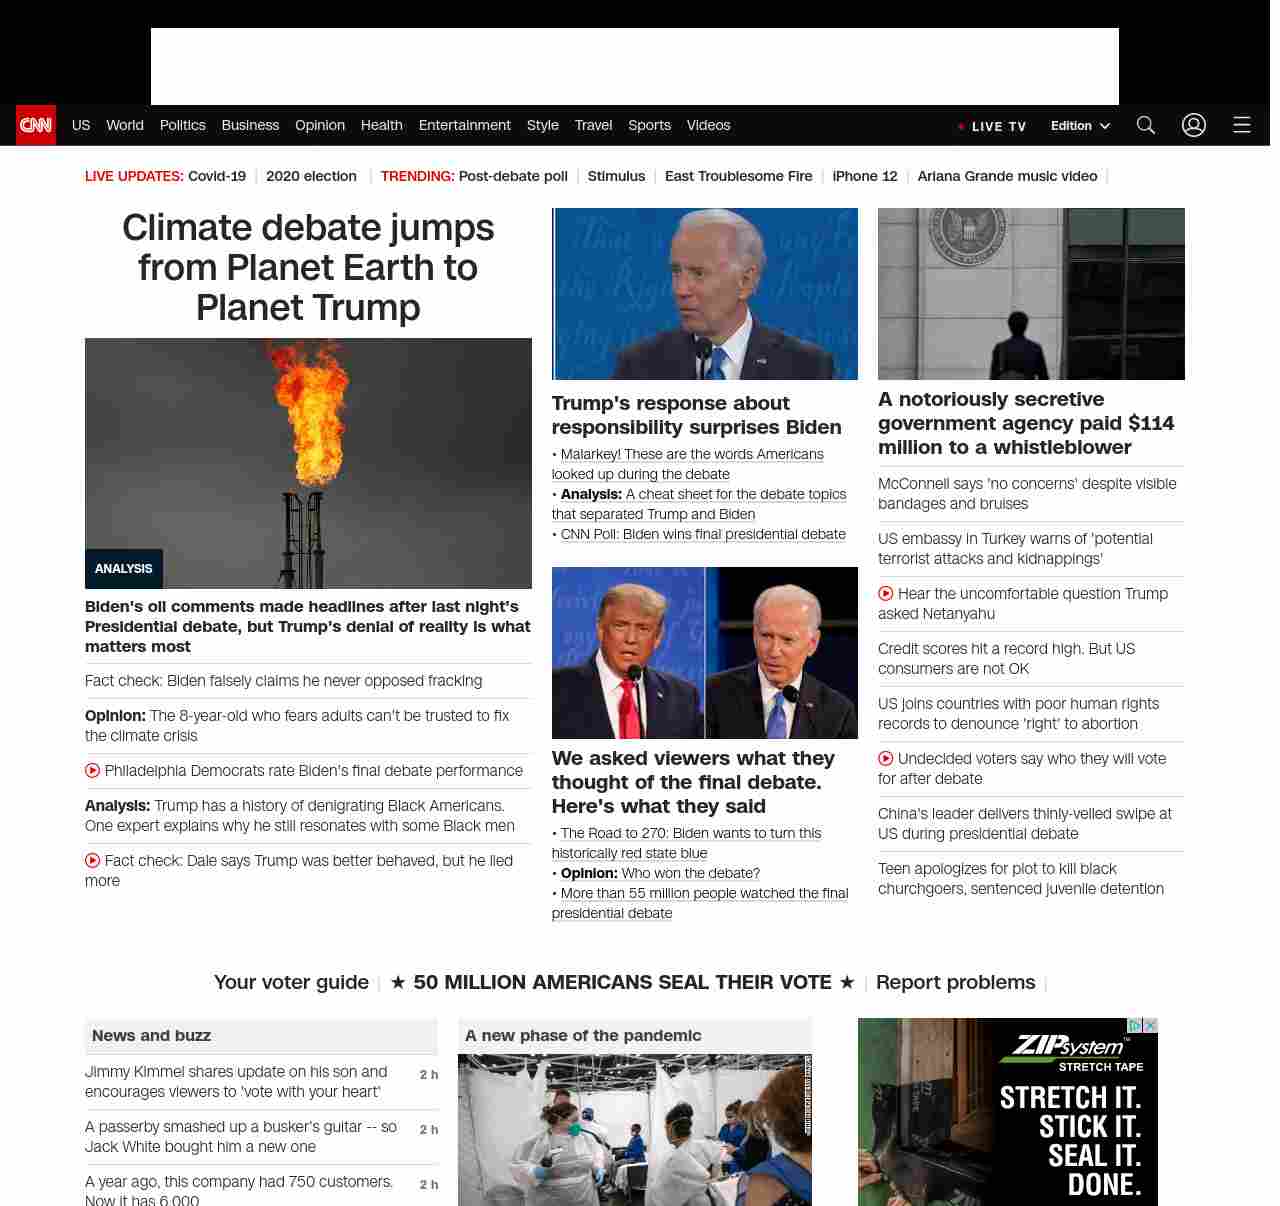
Task: Click the AdChoices icon on ZIP ad
Action: (x=1134, y=1026)
